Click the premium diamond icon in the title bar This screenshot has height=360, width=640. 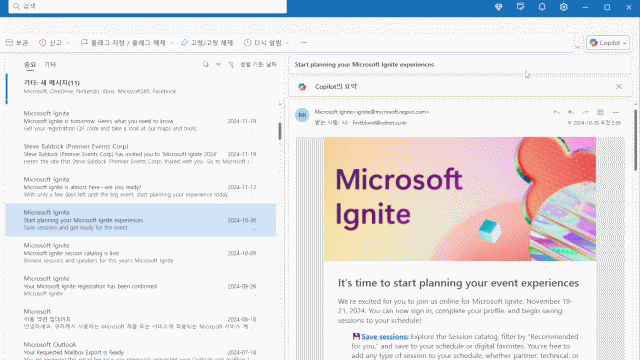pos(498,7)
